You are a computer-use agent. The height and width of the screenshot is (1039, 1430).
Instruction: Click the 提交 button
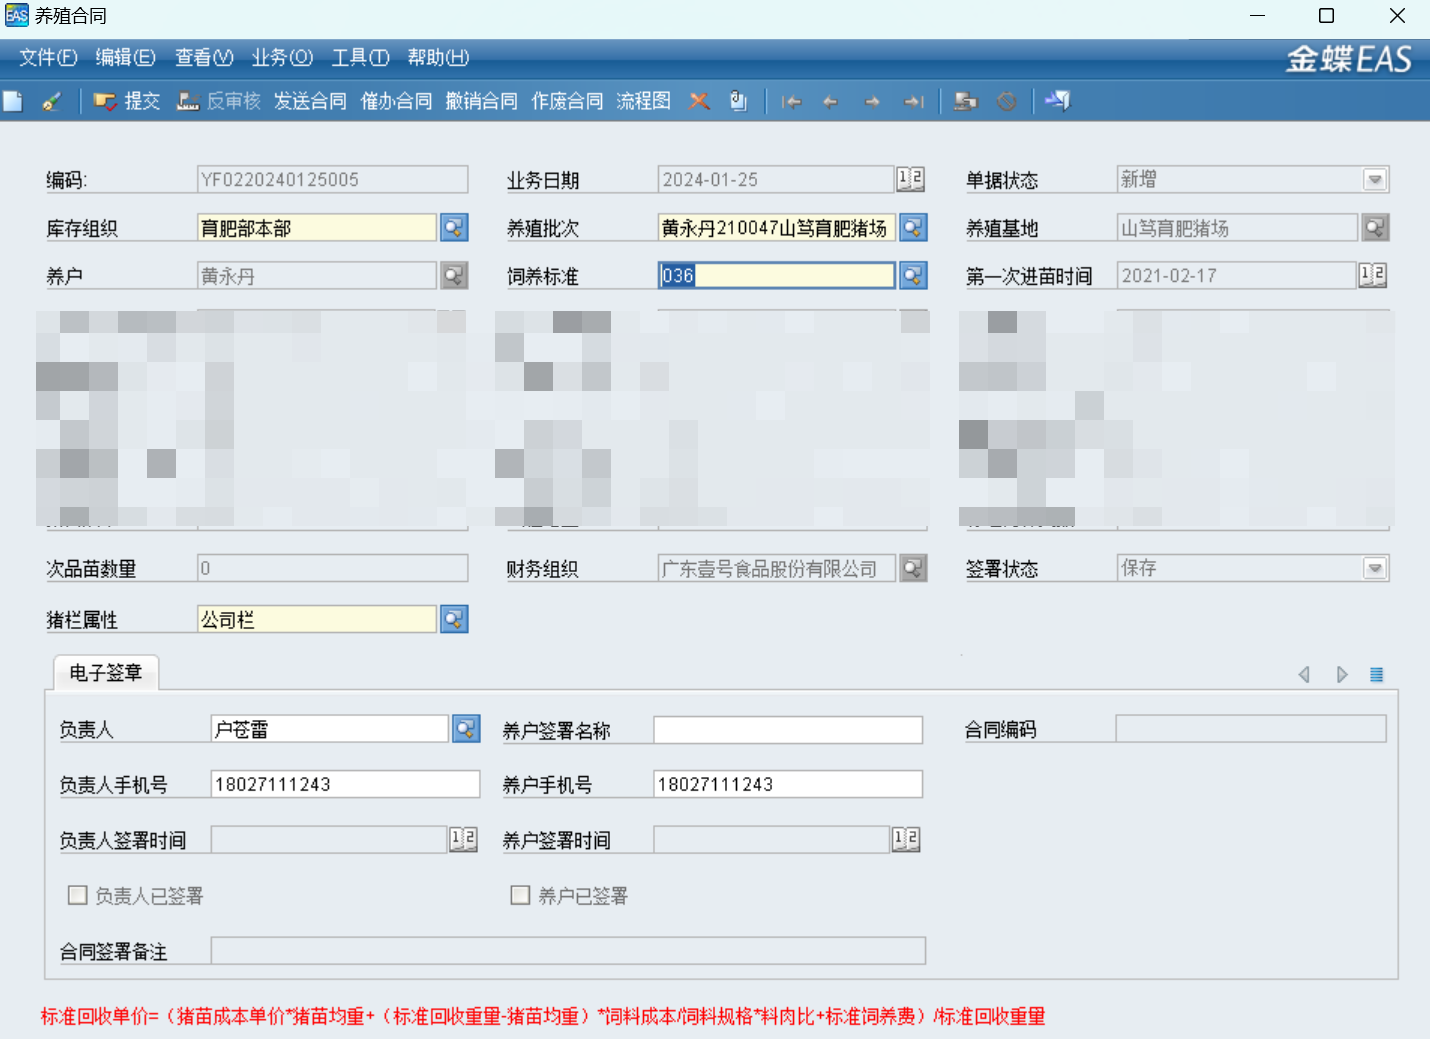tap(127, 101)
